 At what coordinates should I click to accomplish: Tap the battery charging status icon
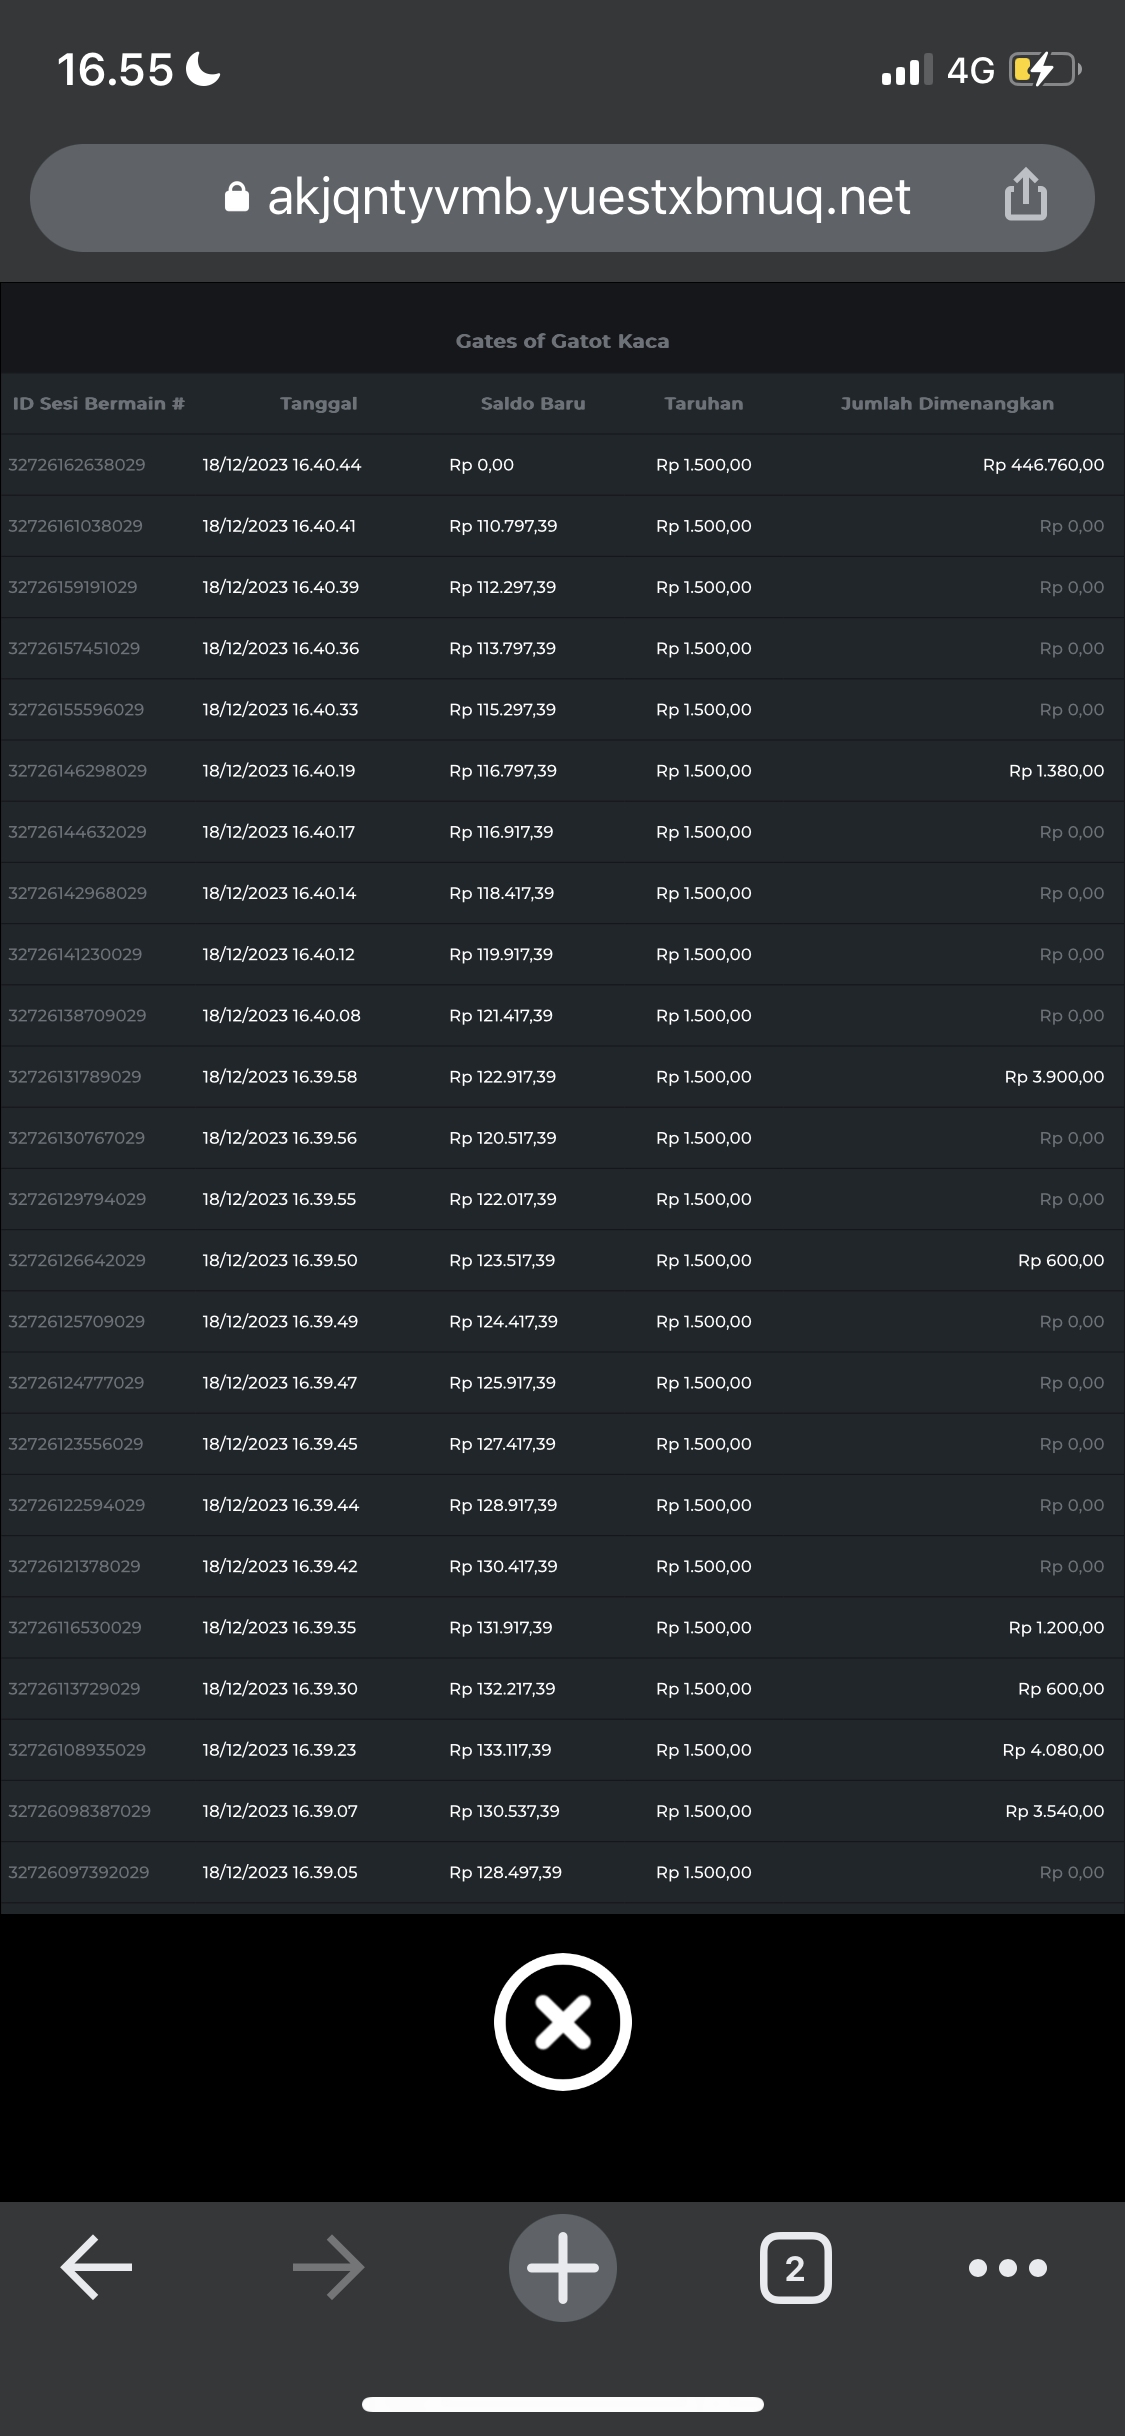pos(1045,70)
